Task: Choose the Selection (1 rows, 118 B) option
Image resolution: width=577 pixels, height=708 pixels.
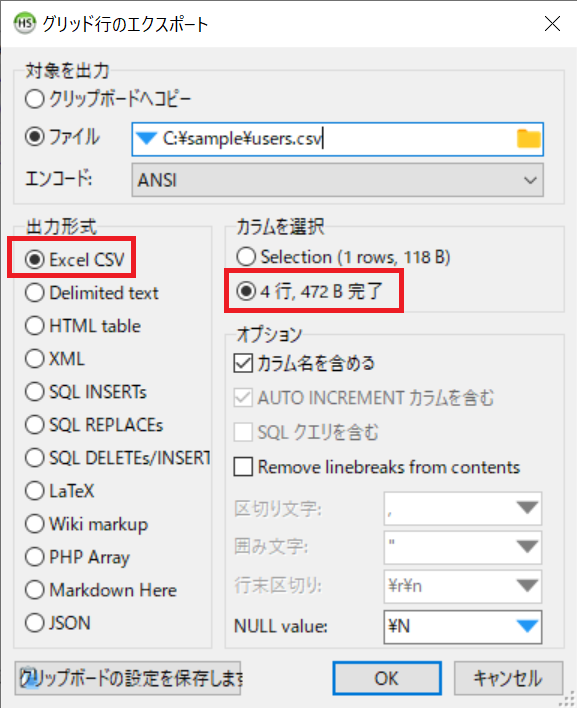Action: (x=344, y=257)
